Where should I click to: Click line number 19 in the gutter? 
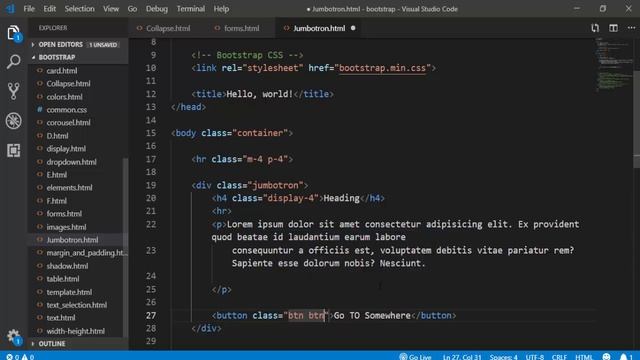[x=151, y=185]
